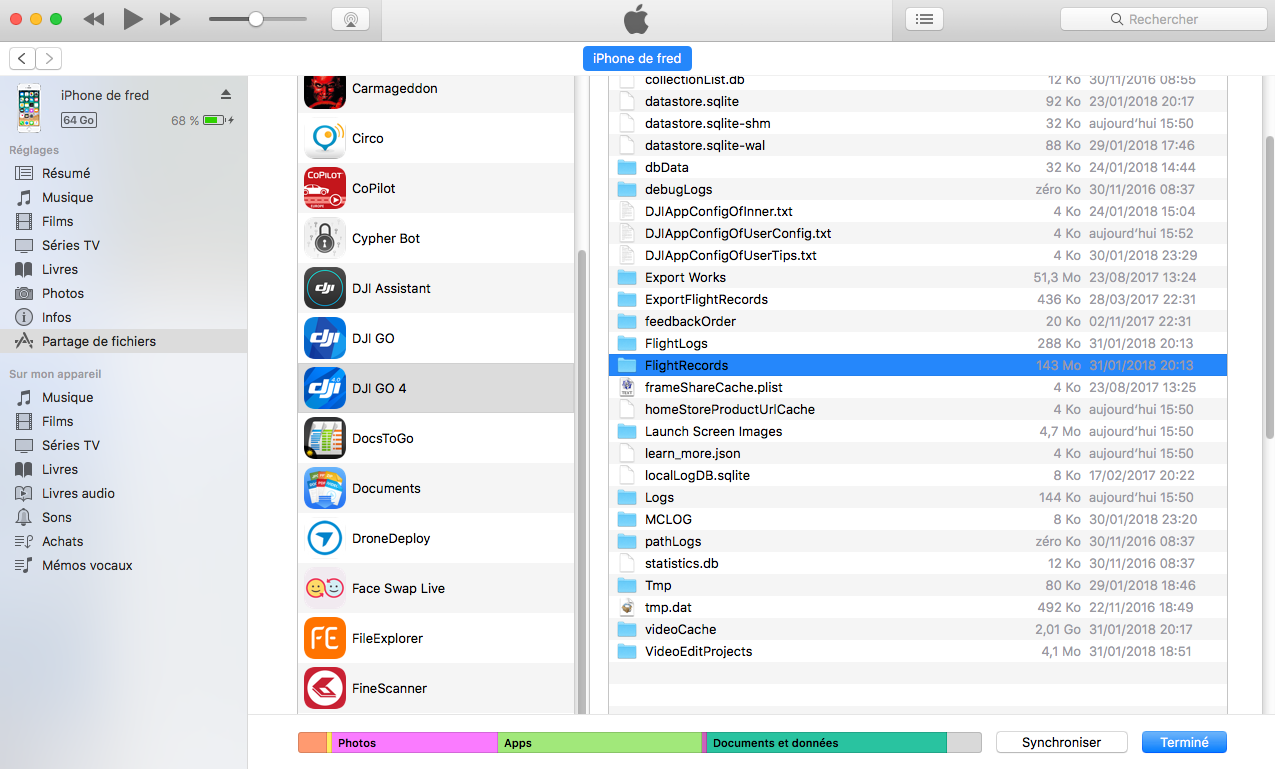Click the play button

point(133,19)
